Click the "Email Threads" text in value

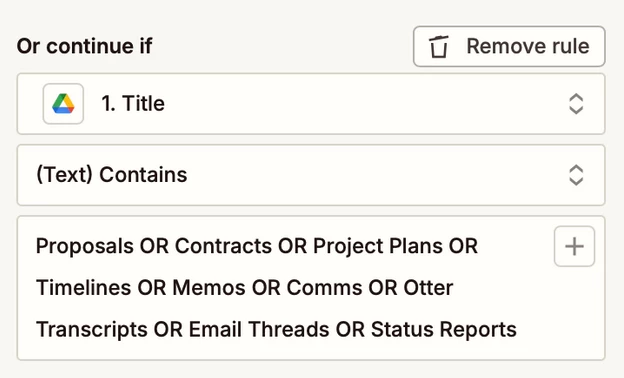point(259,329)
